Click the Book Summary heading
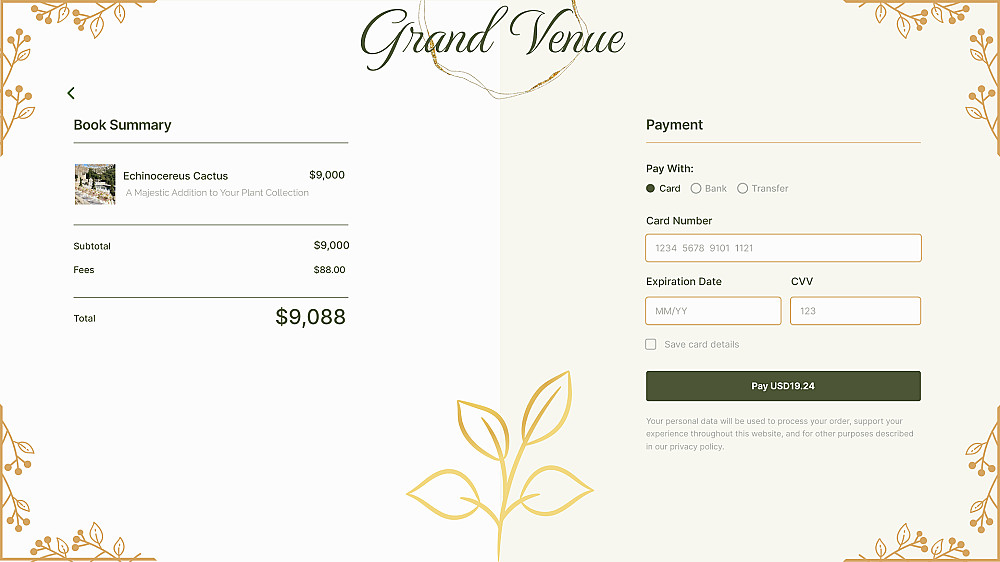1000x562 pixels. [122, 125]
